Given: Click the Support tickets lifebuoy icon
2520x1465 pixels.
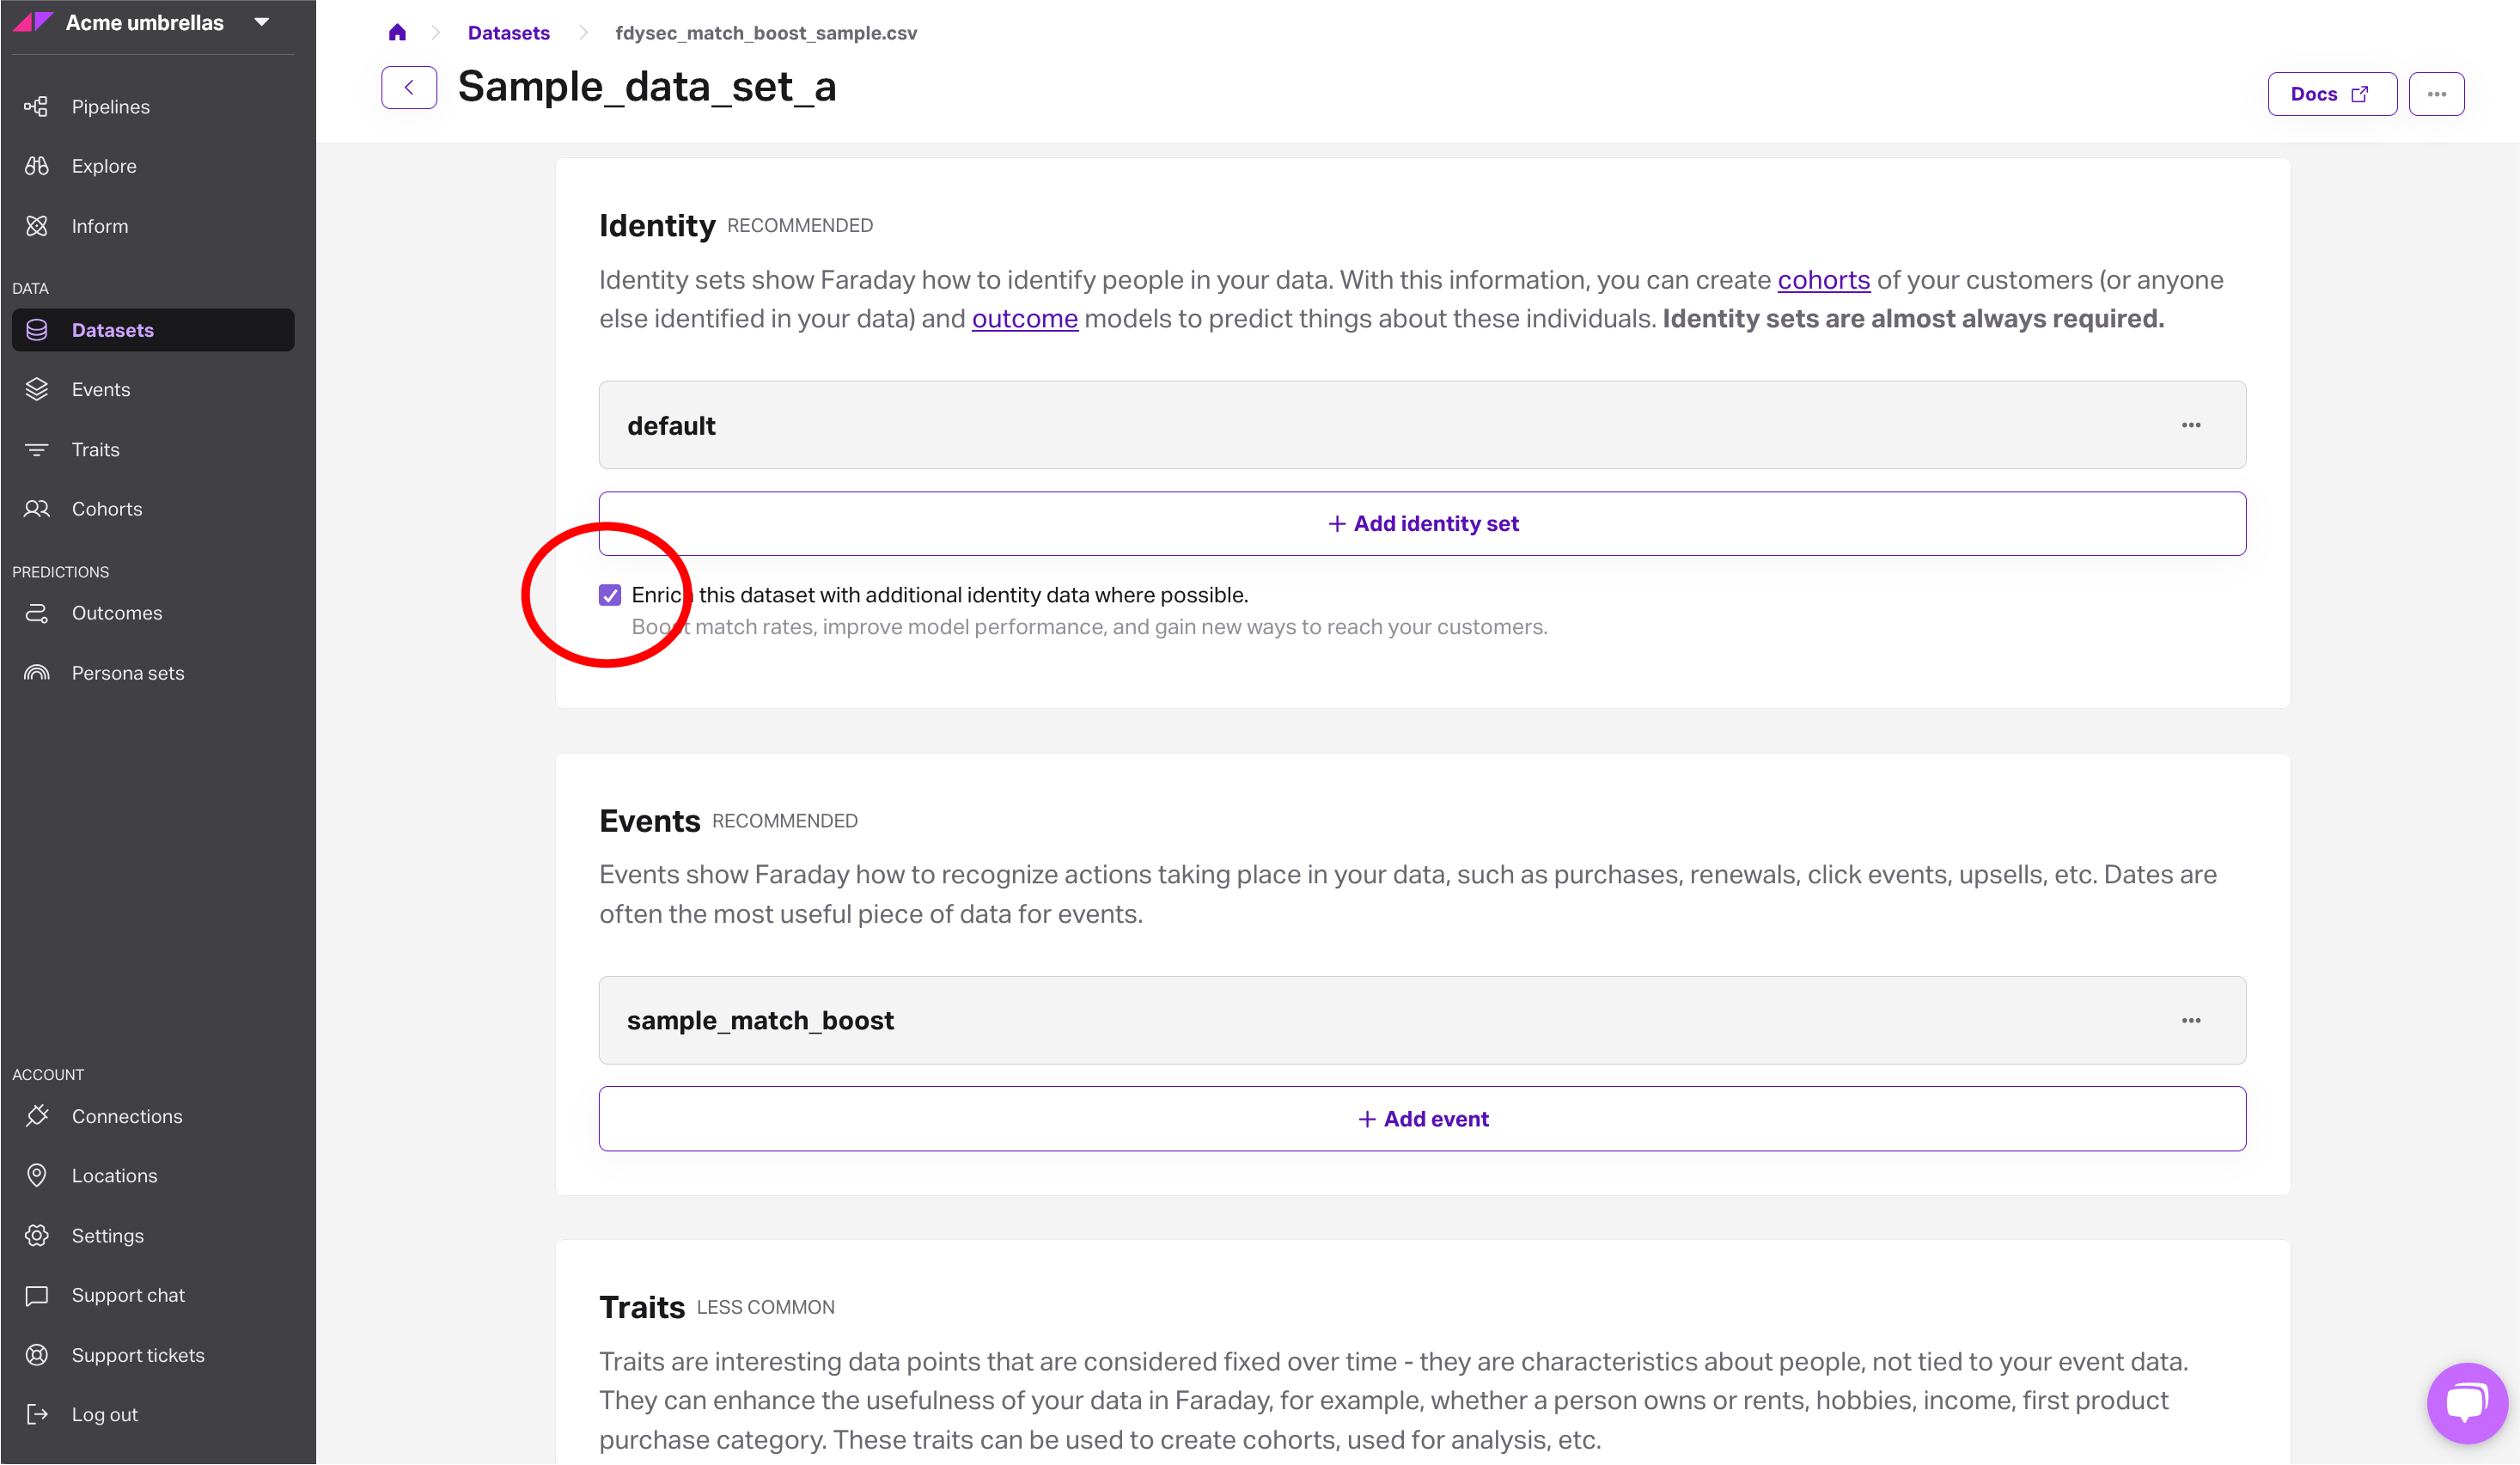Looking at the screenshot, I should [37, 1355].
